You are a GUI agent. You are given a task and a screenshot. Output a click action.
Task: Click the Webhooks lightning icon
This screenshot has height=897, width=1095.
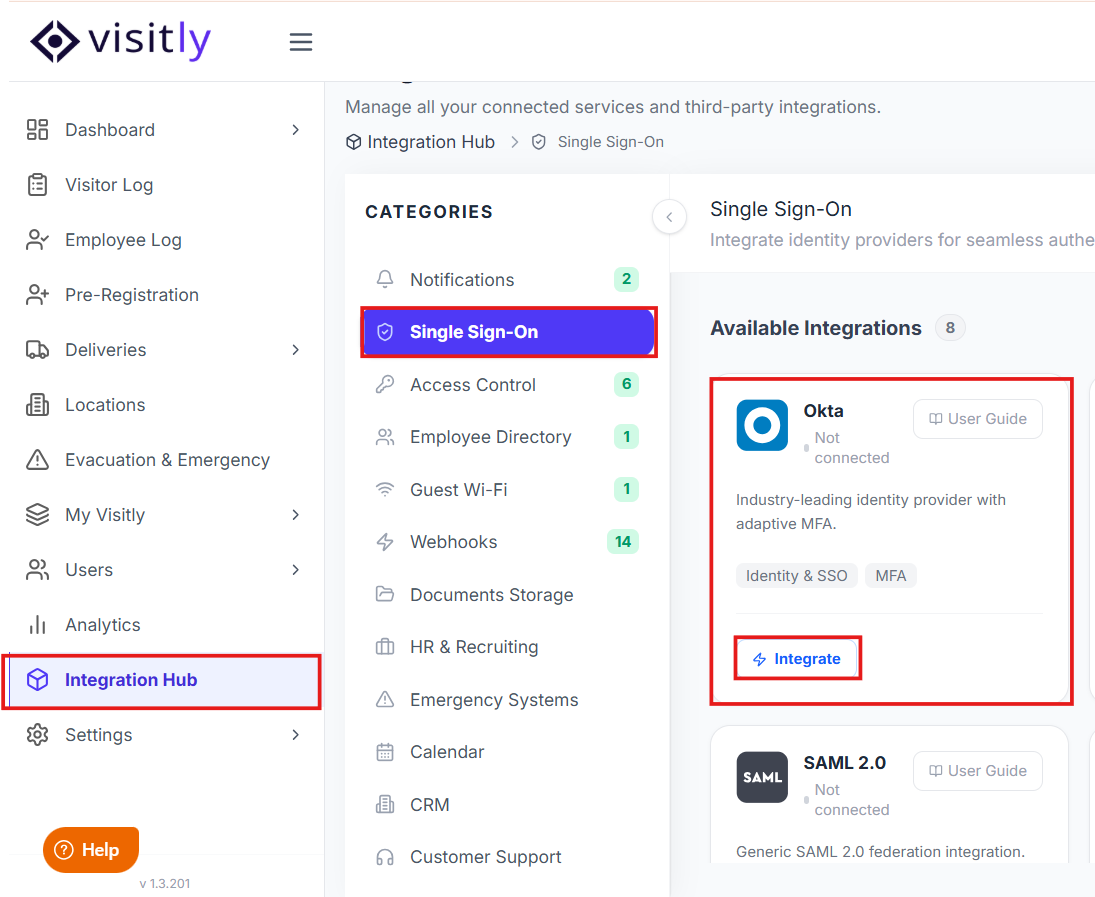click(x=385, y=542)
